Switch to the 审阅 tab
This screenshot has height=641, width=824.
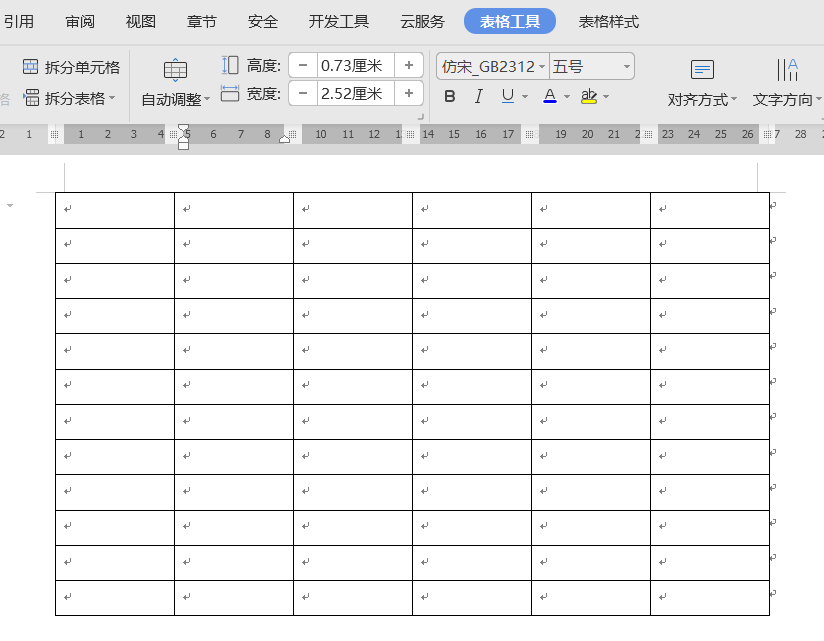(80, 22)
